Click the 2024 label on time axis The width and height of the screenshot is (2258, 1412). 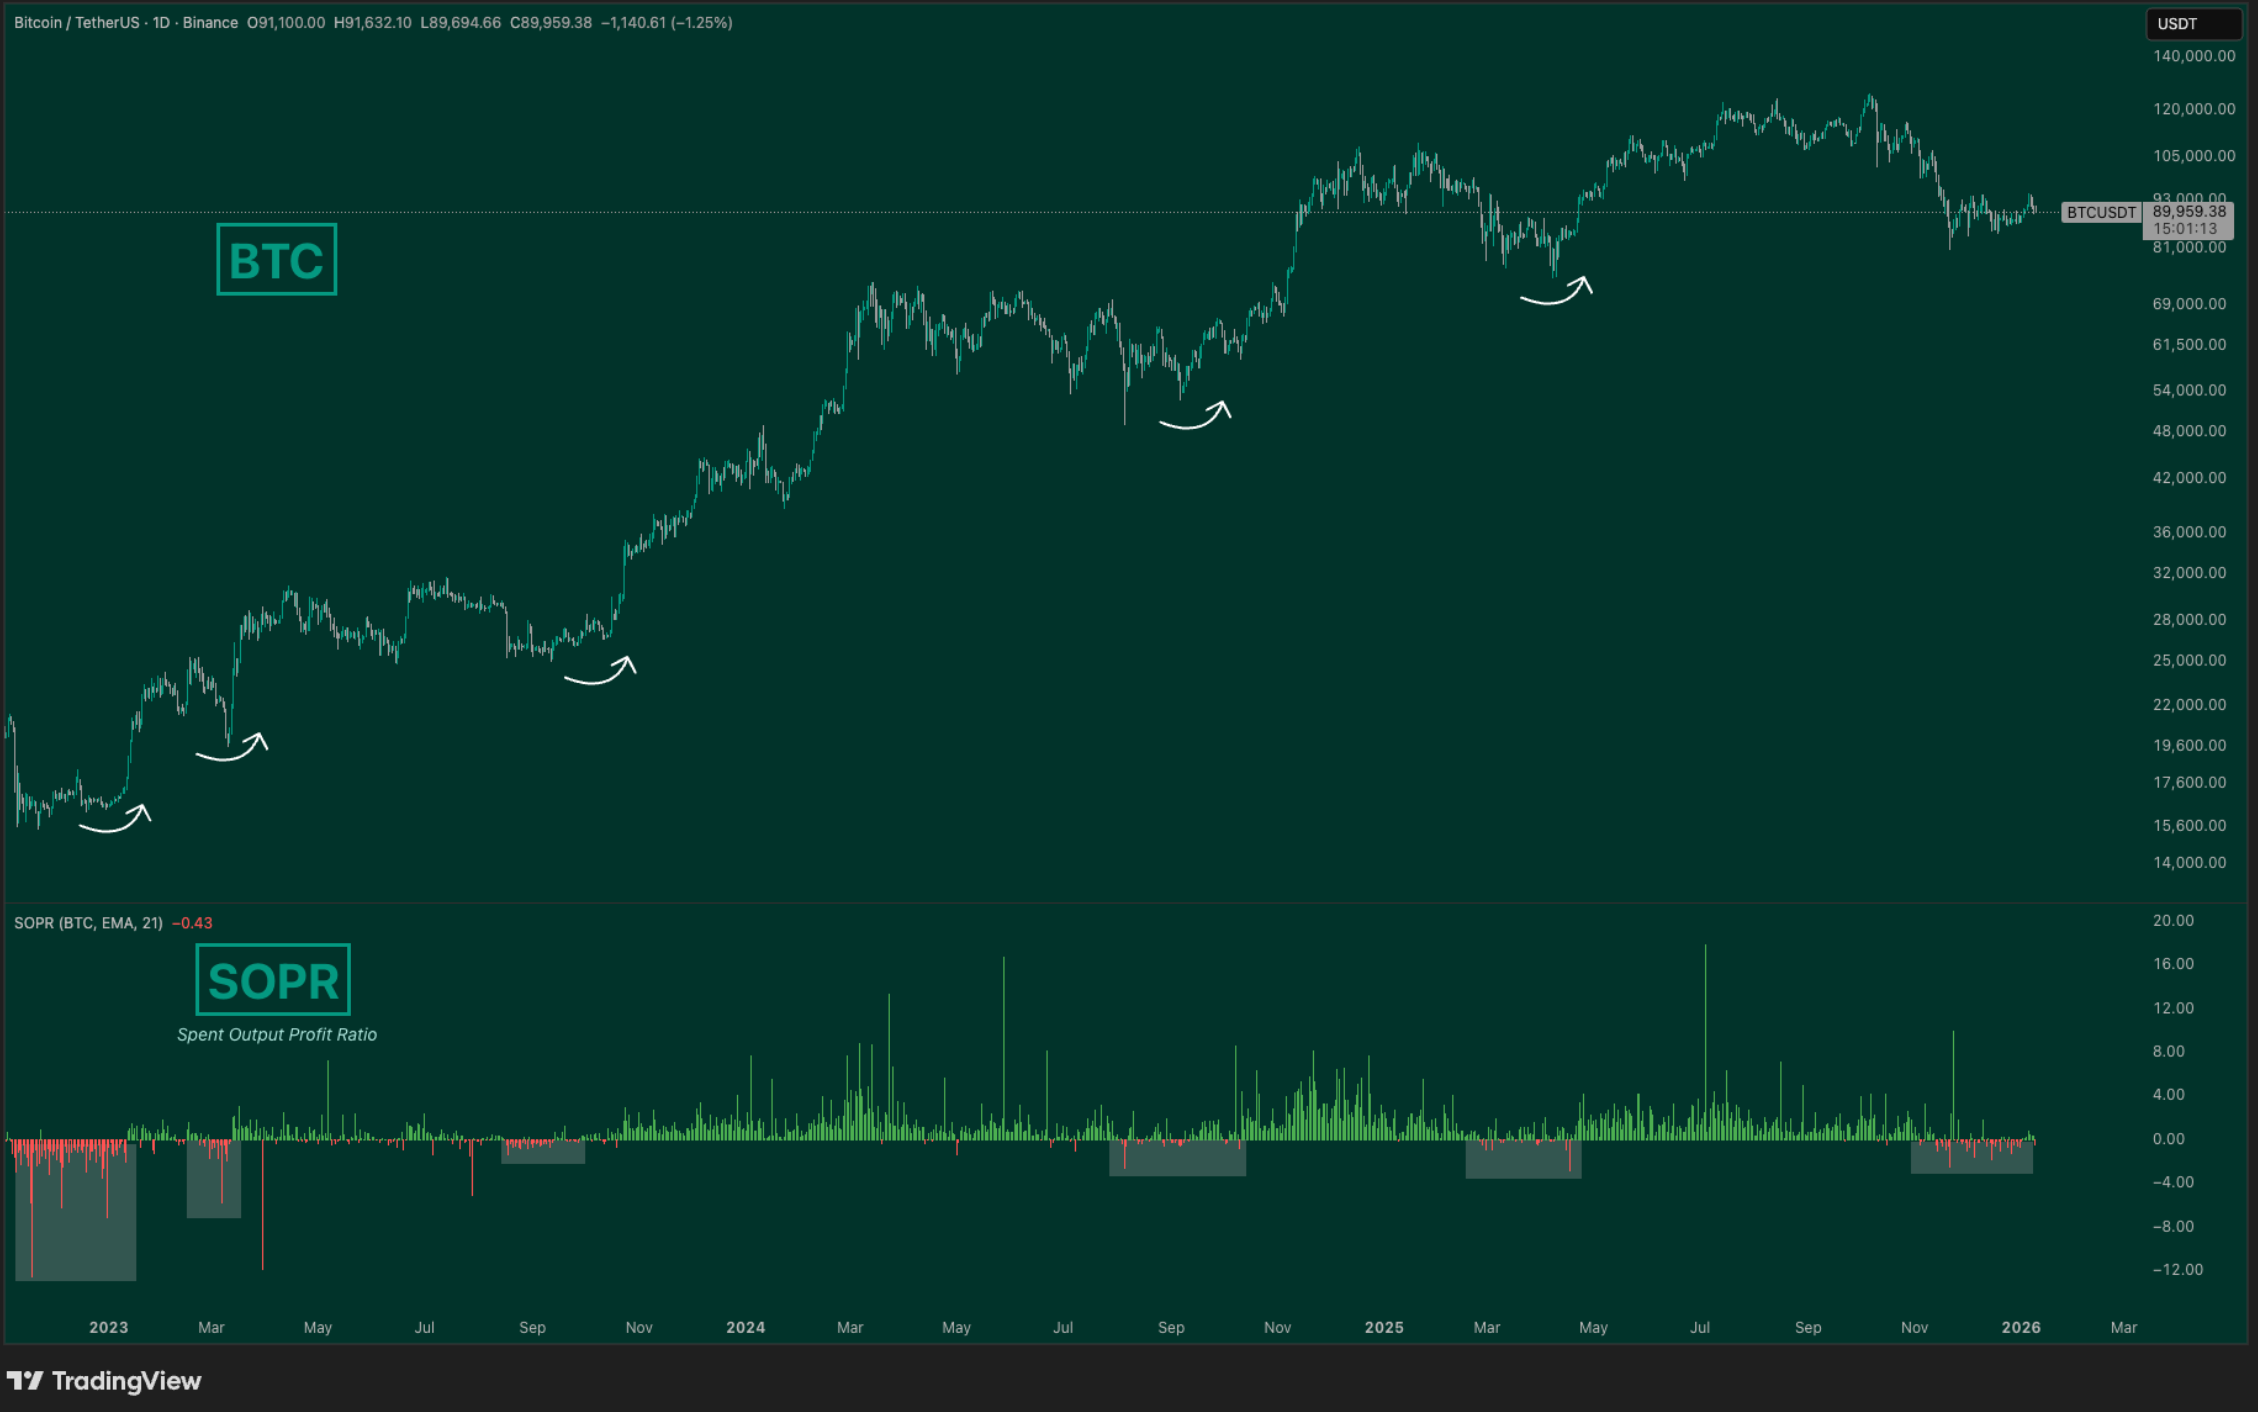coord(745,1327)
